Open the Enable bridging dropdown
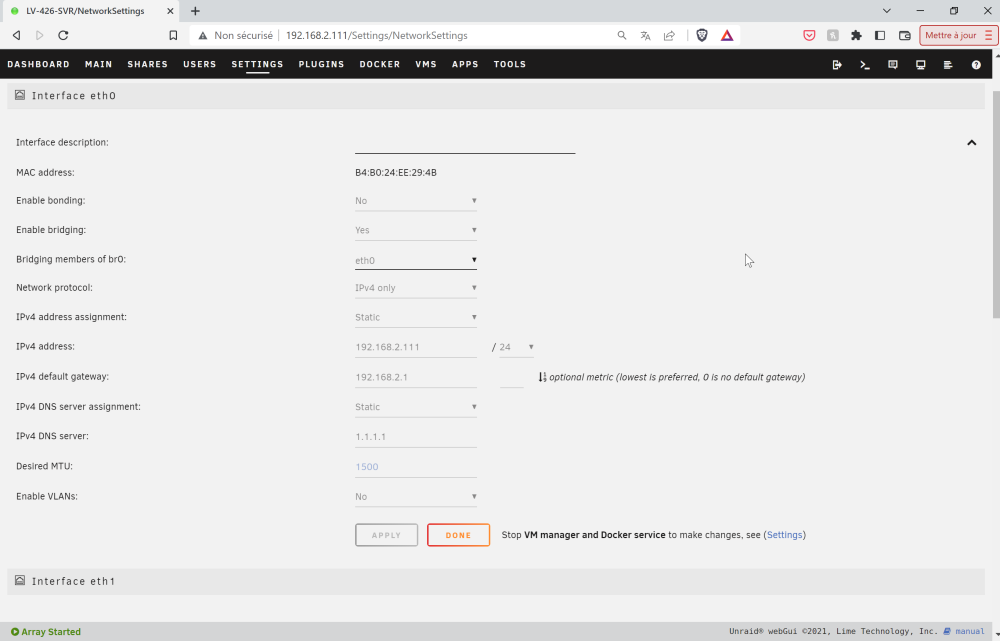 point(416,230)
